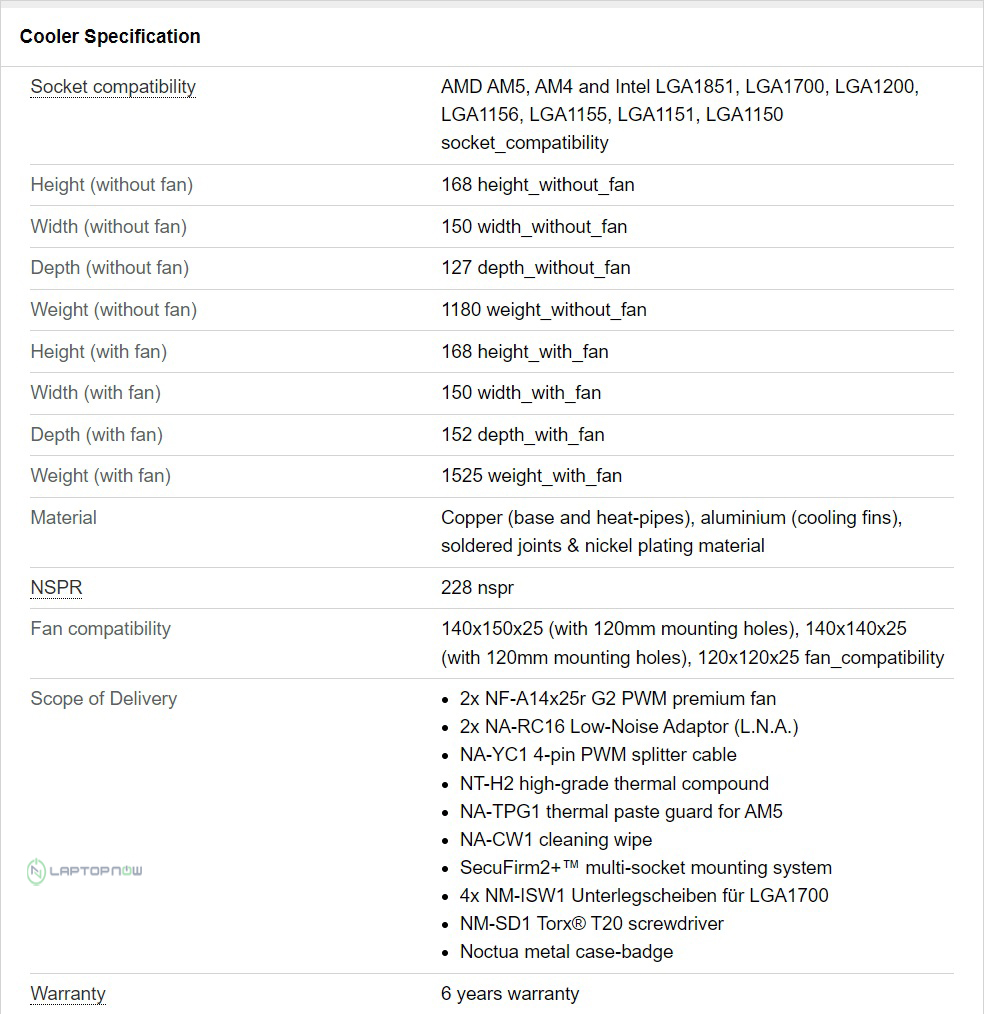Click the Fan compatibility label

pyautogui.click(x=101, y=629)
